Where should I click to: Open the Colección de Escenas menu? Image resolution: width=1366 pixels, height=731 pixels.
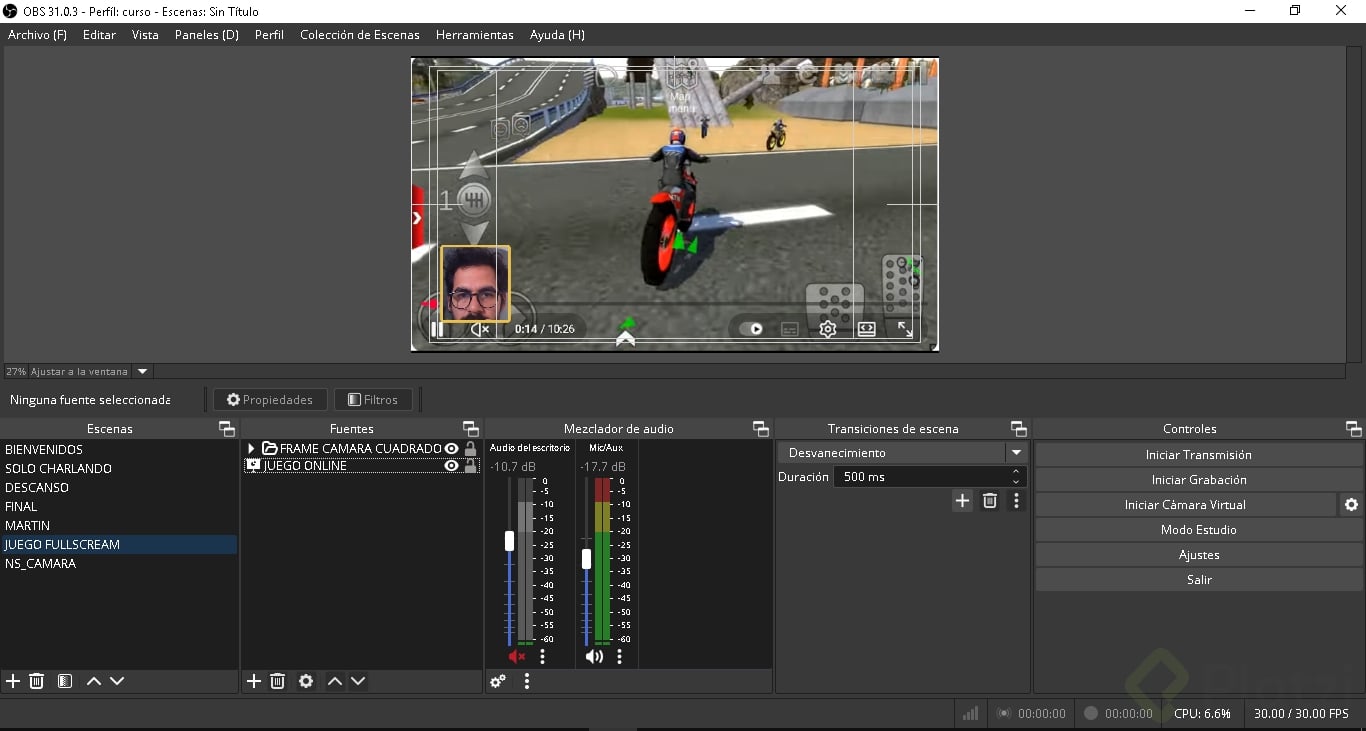click(x=359, y=35)
